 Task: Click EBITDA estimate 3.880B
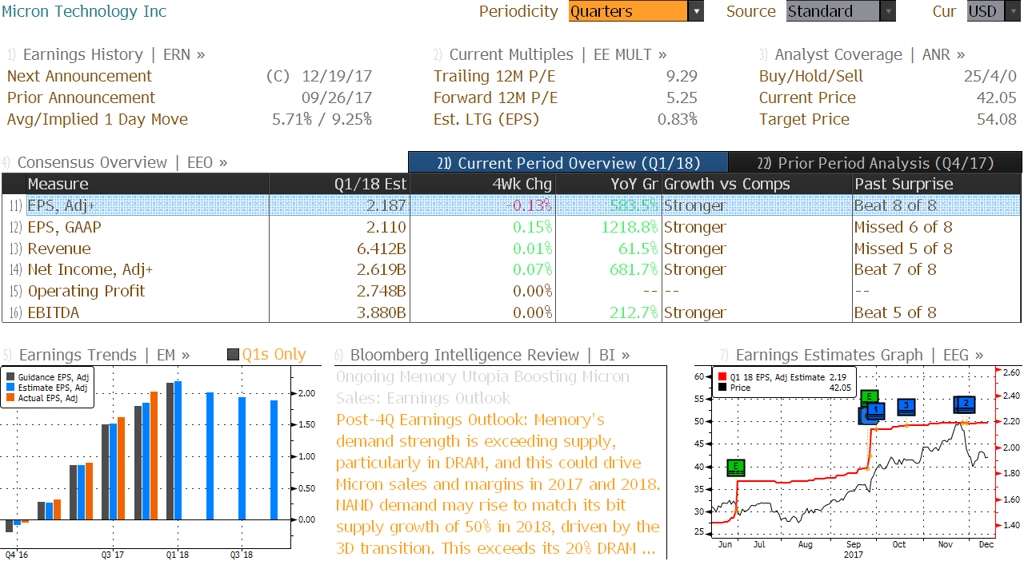(x=381, y=312)
